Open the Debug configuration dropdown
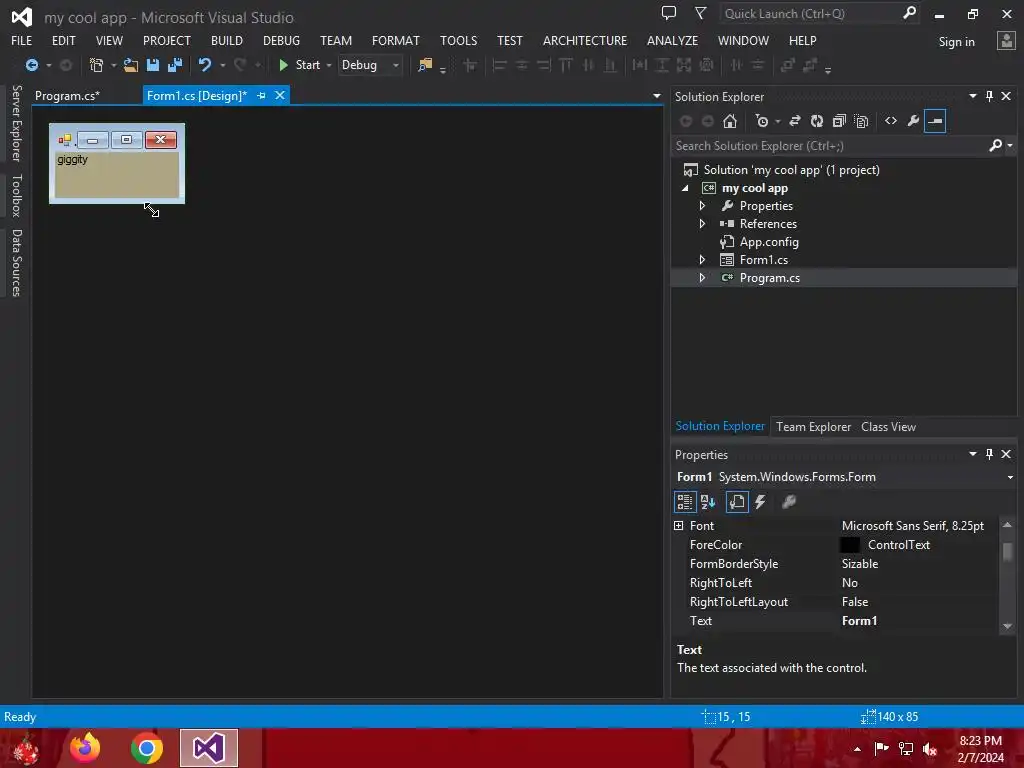 click(x=396, y=65)
